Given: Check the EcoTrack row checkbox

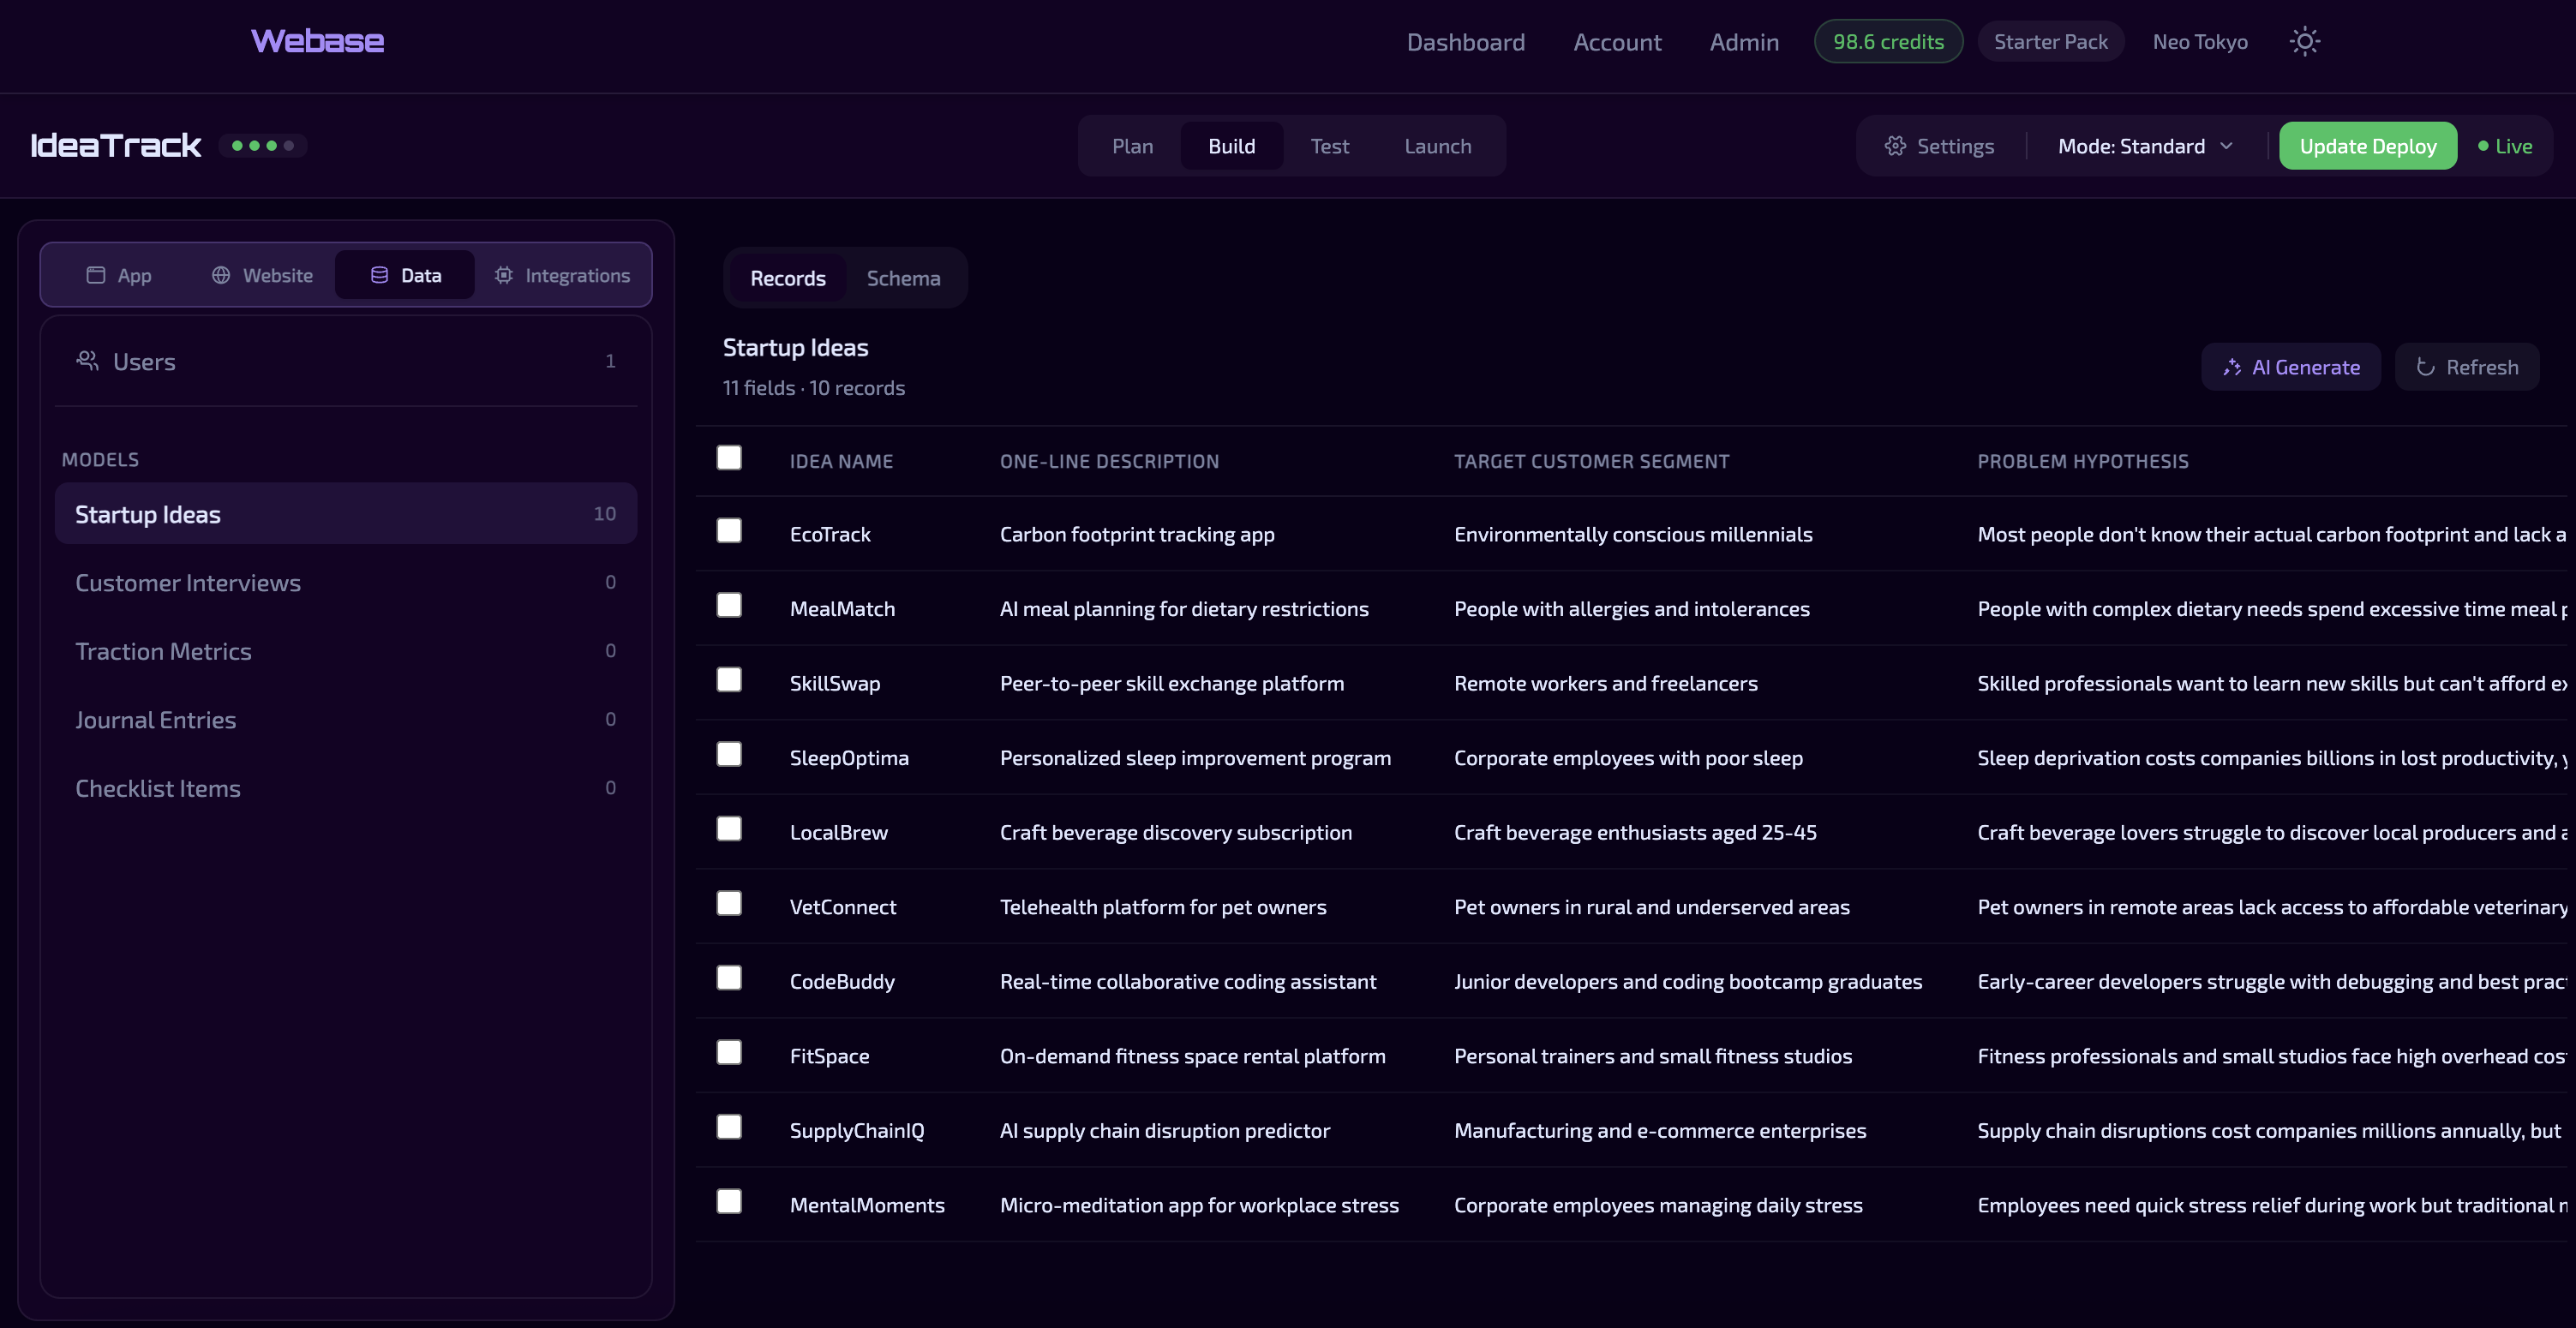Looking at the screenshot, I should 730,531.
